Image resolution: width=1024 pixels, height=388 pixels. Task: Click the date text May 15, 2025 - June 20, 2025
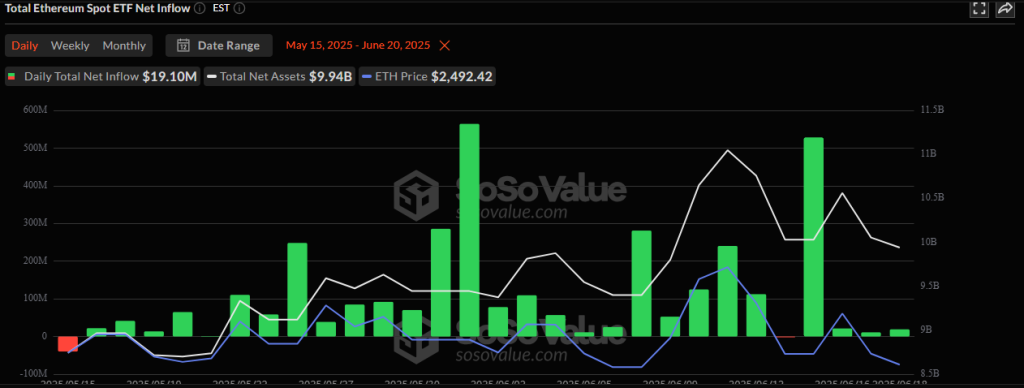coord(358,46)
